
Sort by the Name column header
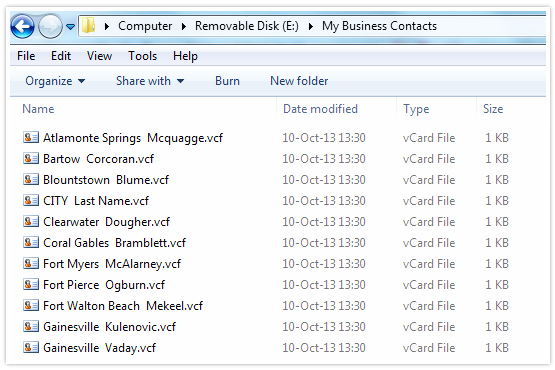coord(38,109)
